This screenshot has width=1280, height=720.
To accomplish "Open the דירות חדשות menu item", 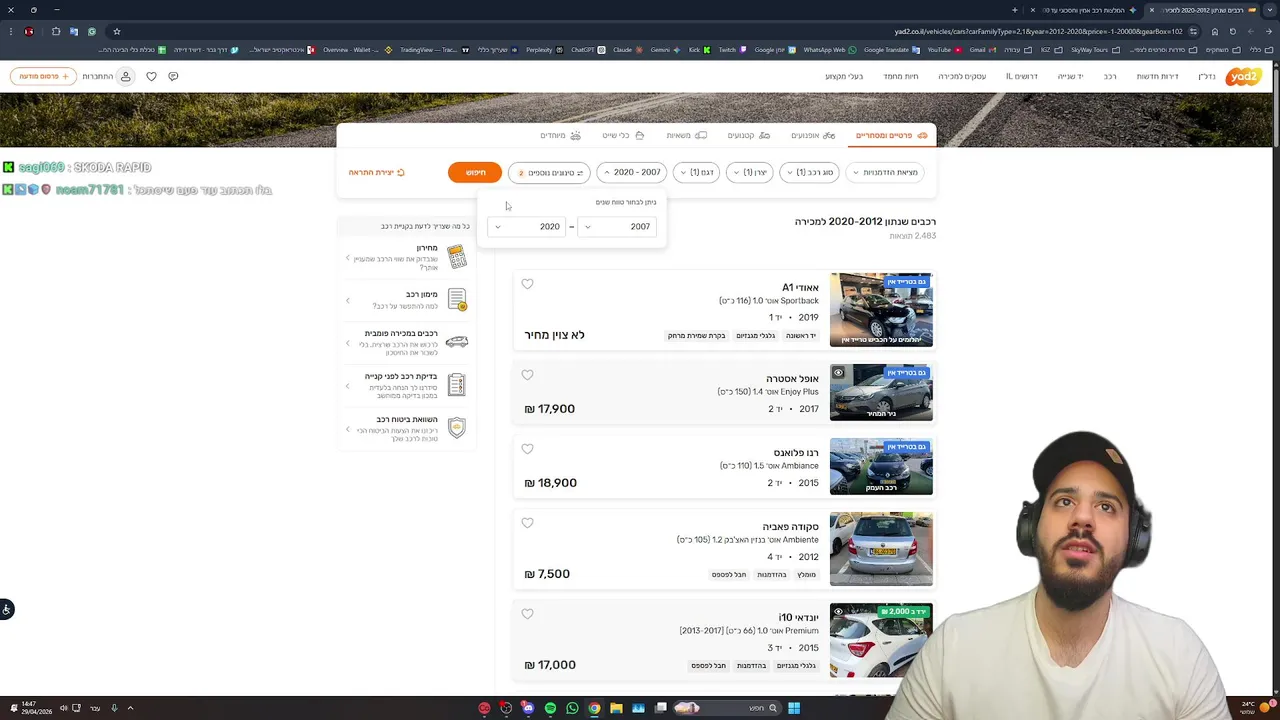I will tap(1157, 76).
